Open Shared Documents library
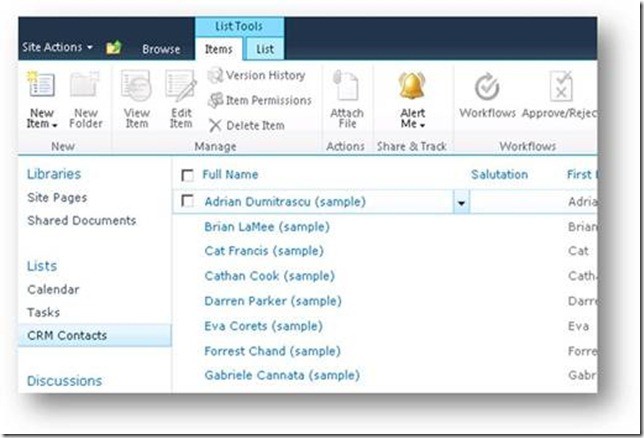The width and height of the screenshot is (644, 438). coord(81,221)
